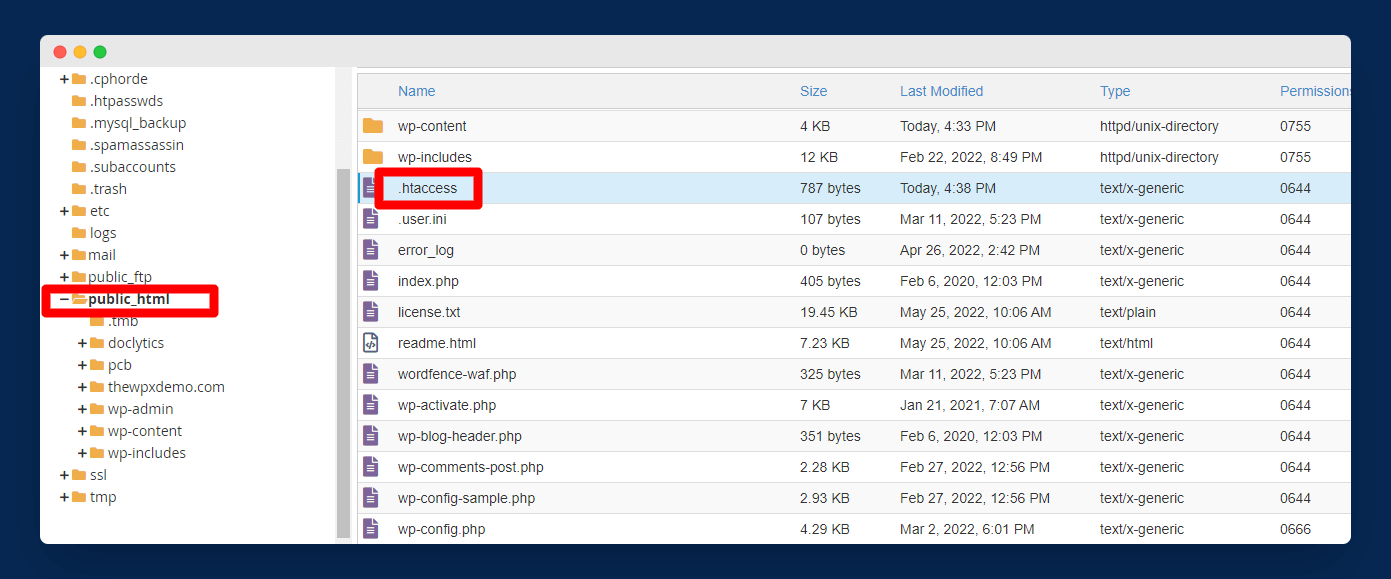
Task: Collapse the public_html tree folder
Action: (64, 299)
